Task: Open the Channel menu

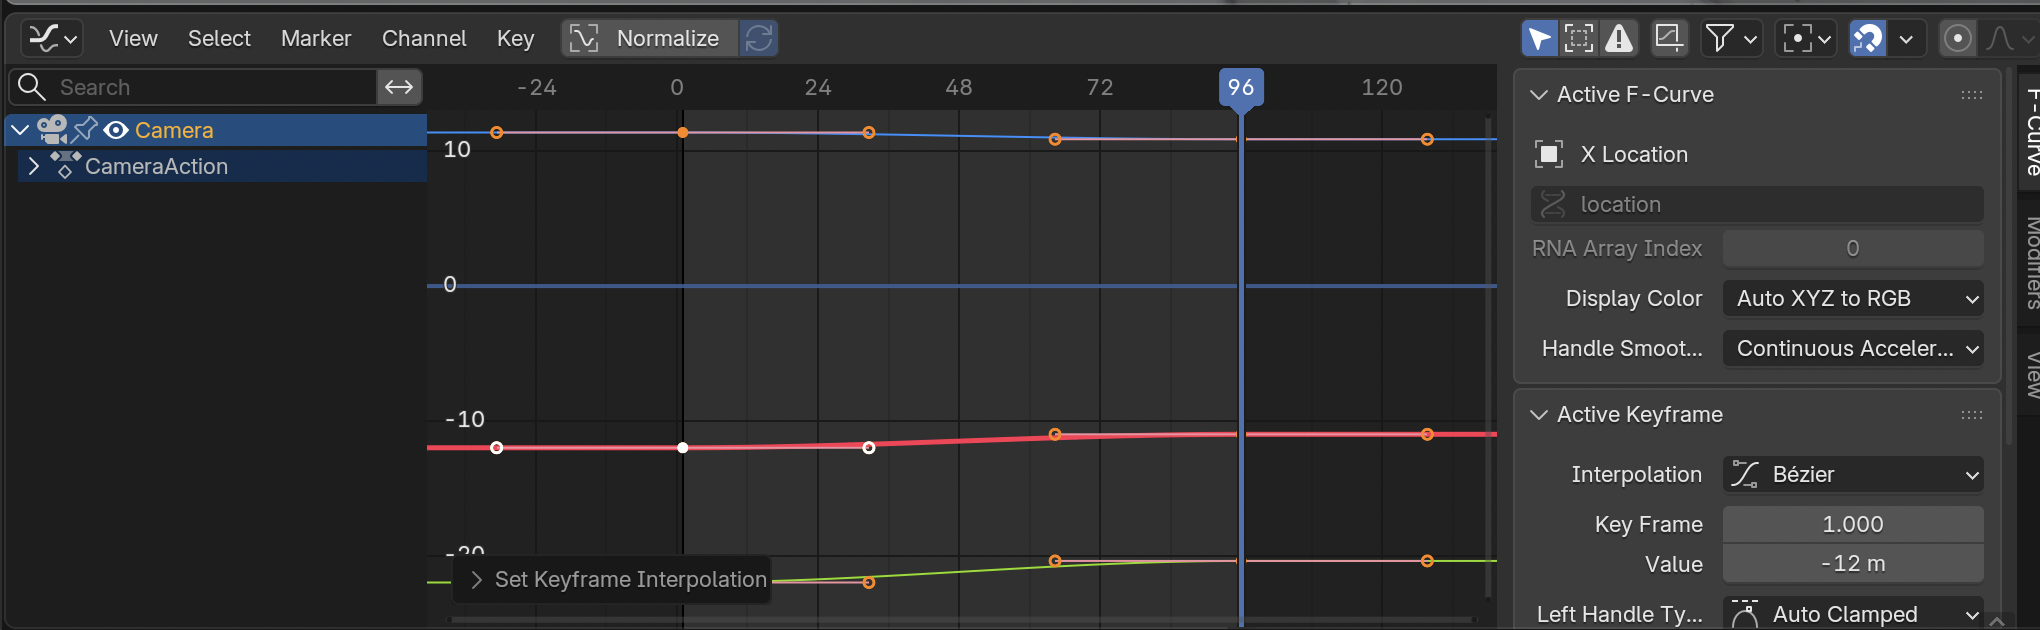Action: click(x=424, y=39)
